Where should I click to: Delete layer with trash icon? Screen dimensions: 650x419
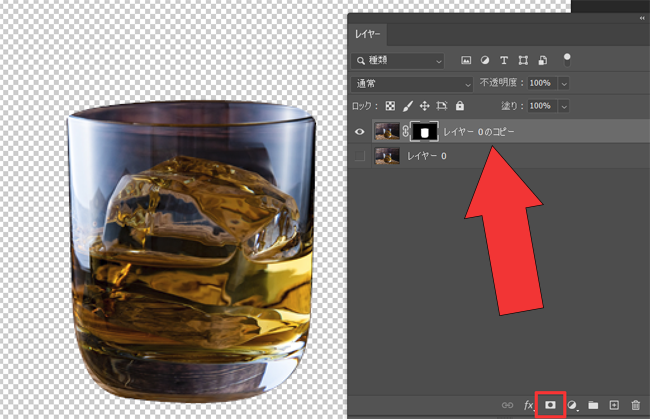pyautogui.click(x=635, y=404)
